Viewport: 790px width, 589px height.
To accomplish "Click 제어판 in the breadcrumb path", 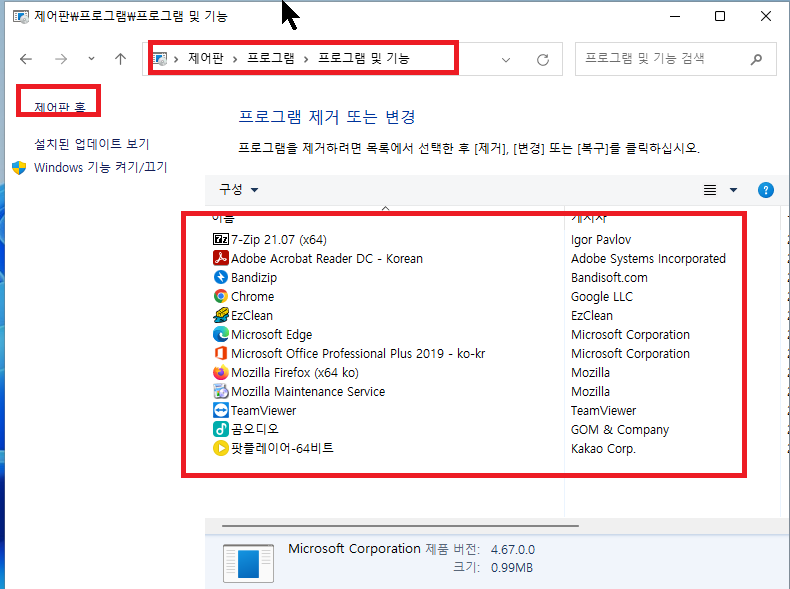I will (206, 58).
